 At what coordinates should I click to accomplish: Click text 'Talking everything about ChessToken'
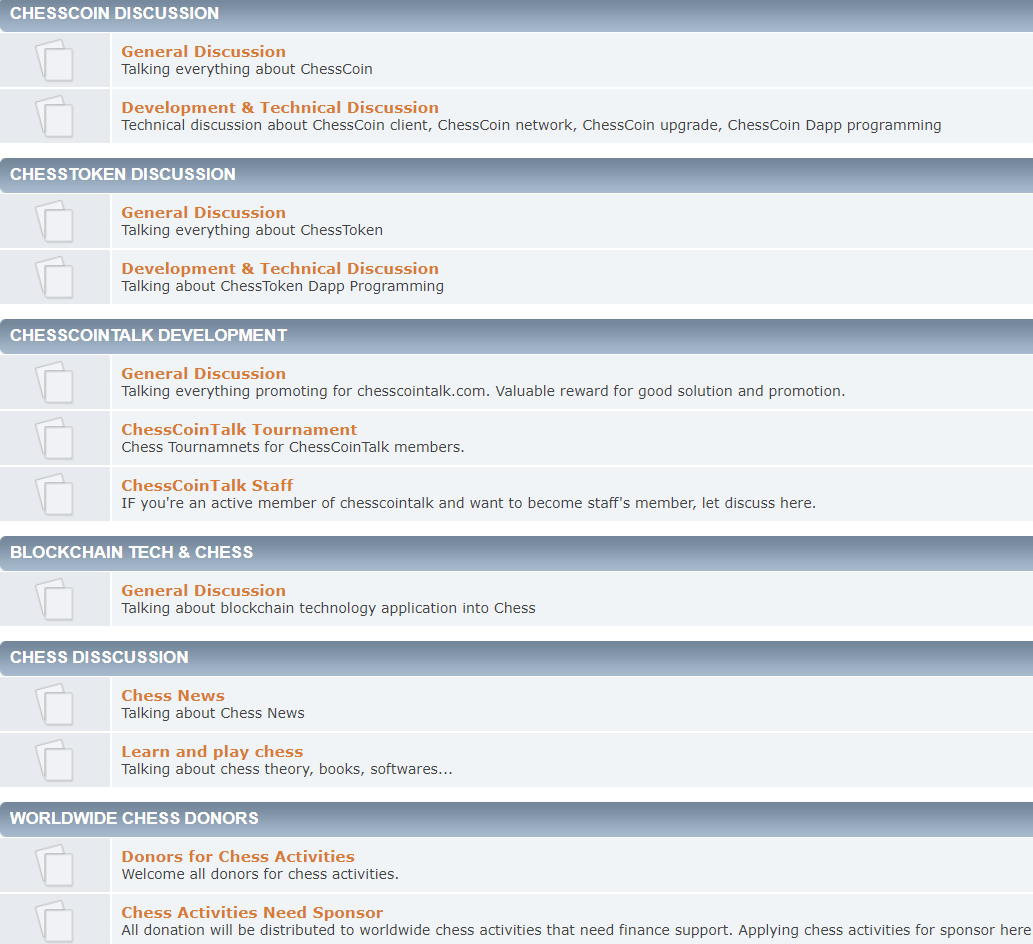pyautogui.click(x=252, y=230)
